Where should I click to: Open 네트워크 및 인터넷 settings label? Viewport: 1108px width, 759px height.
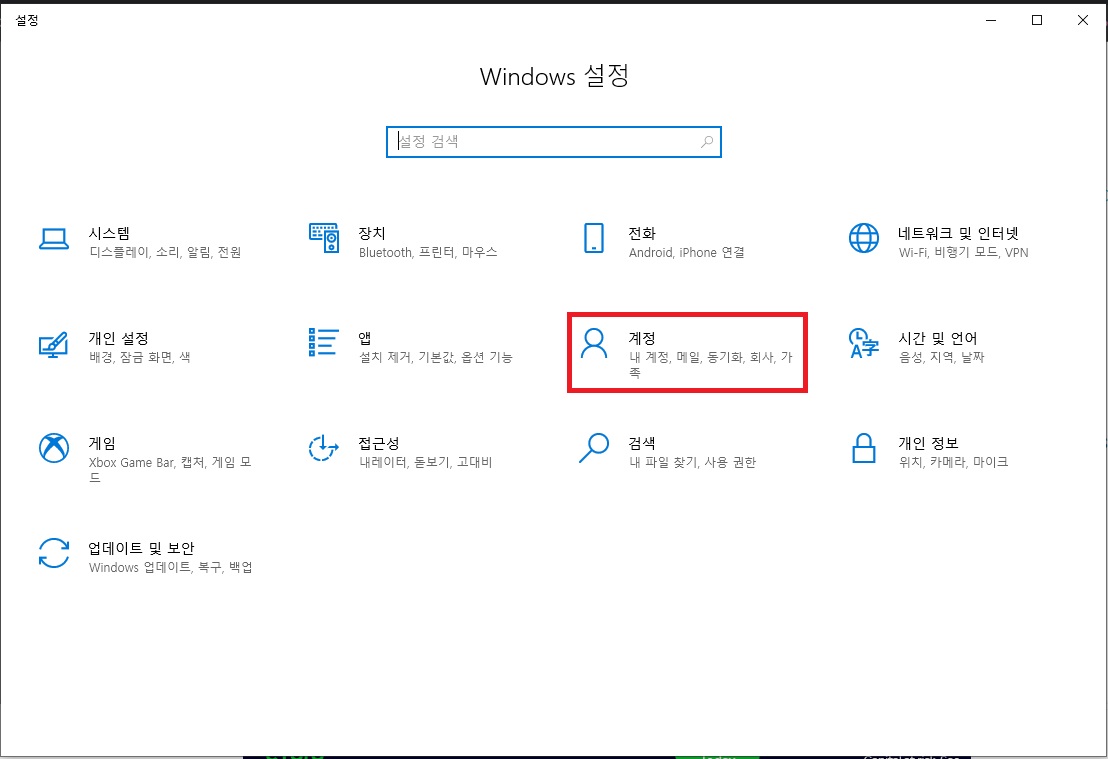coord(958,233)
